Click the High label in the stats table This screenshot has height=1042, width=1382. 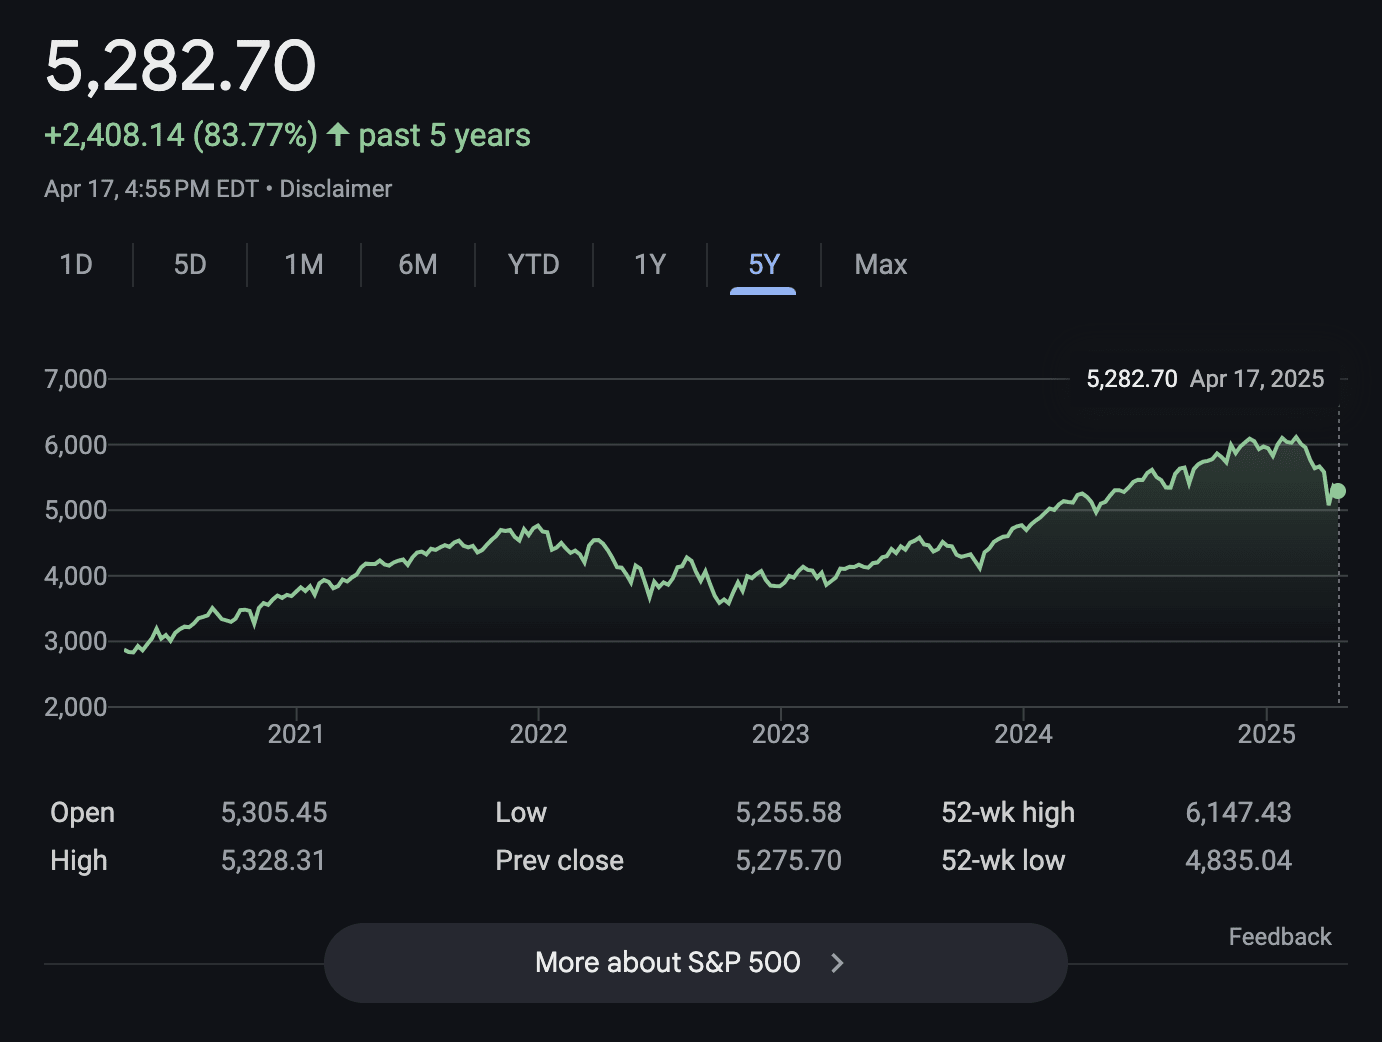(79, 861)
